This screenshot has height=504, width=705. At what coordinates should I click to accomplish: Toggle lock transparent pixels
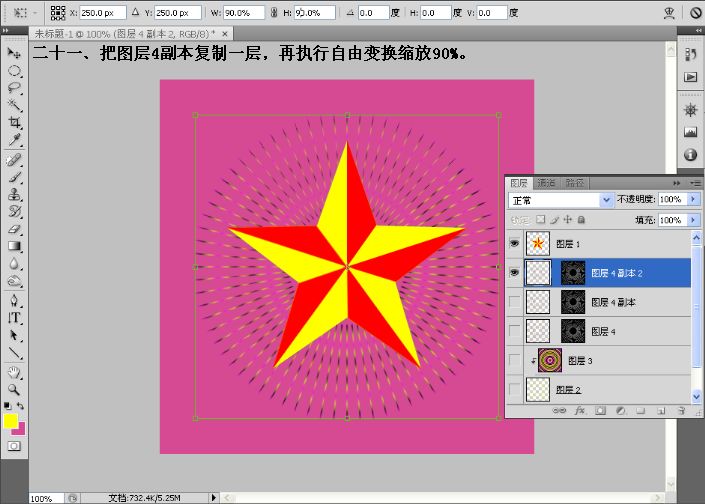[x=540, y=219]
